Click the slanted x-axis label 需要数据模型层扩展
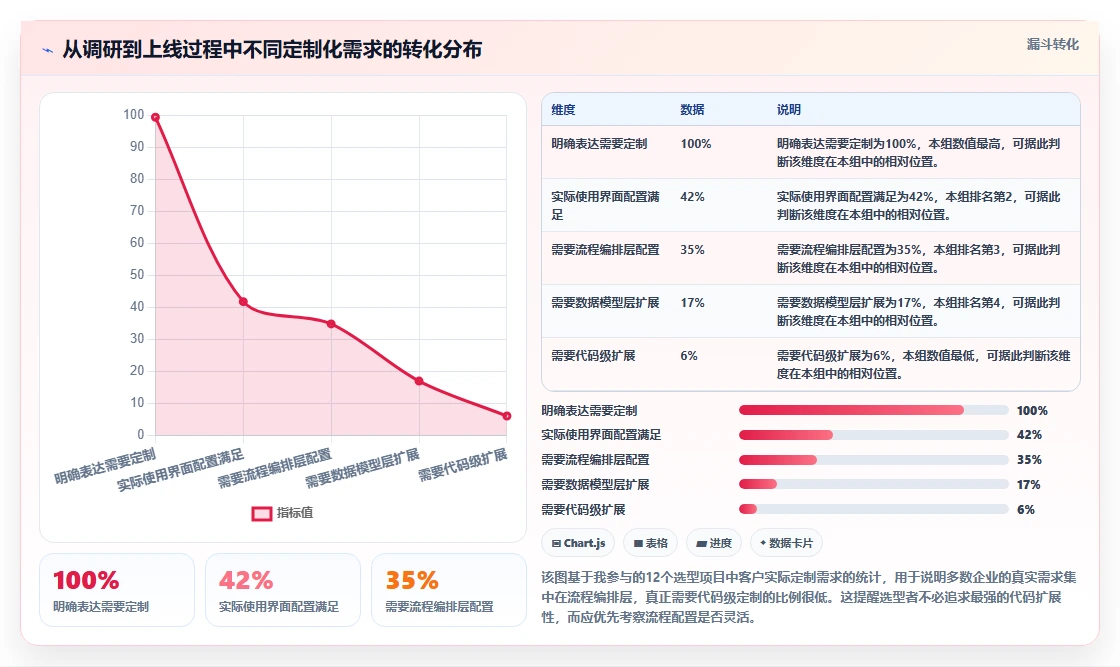Viewport: 1120px width, 667px height. point(363,469)
